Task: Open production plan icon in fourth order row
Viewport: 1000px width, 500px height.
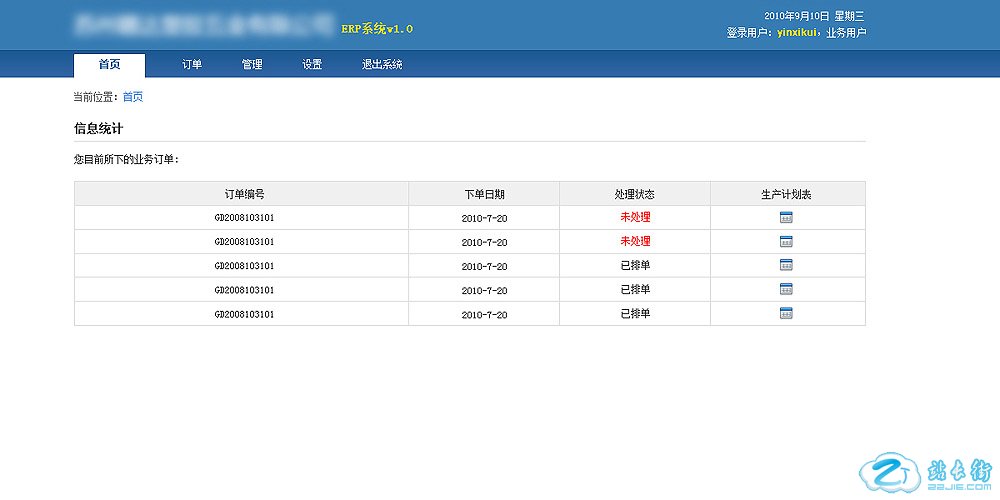Action: click(x=786, y=289)
